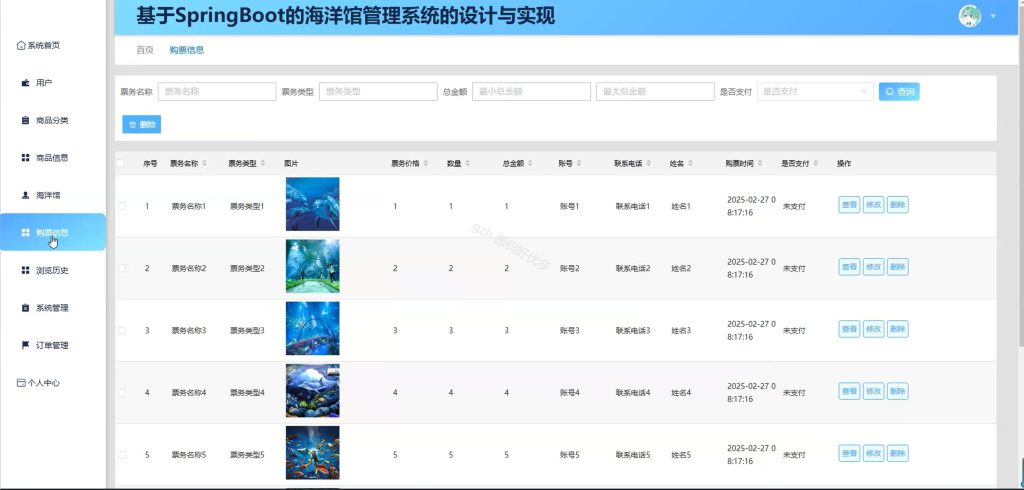Sort by 账号 column arrows
1024x490 pixels.
pyautogui.click(x=579, y=163)
